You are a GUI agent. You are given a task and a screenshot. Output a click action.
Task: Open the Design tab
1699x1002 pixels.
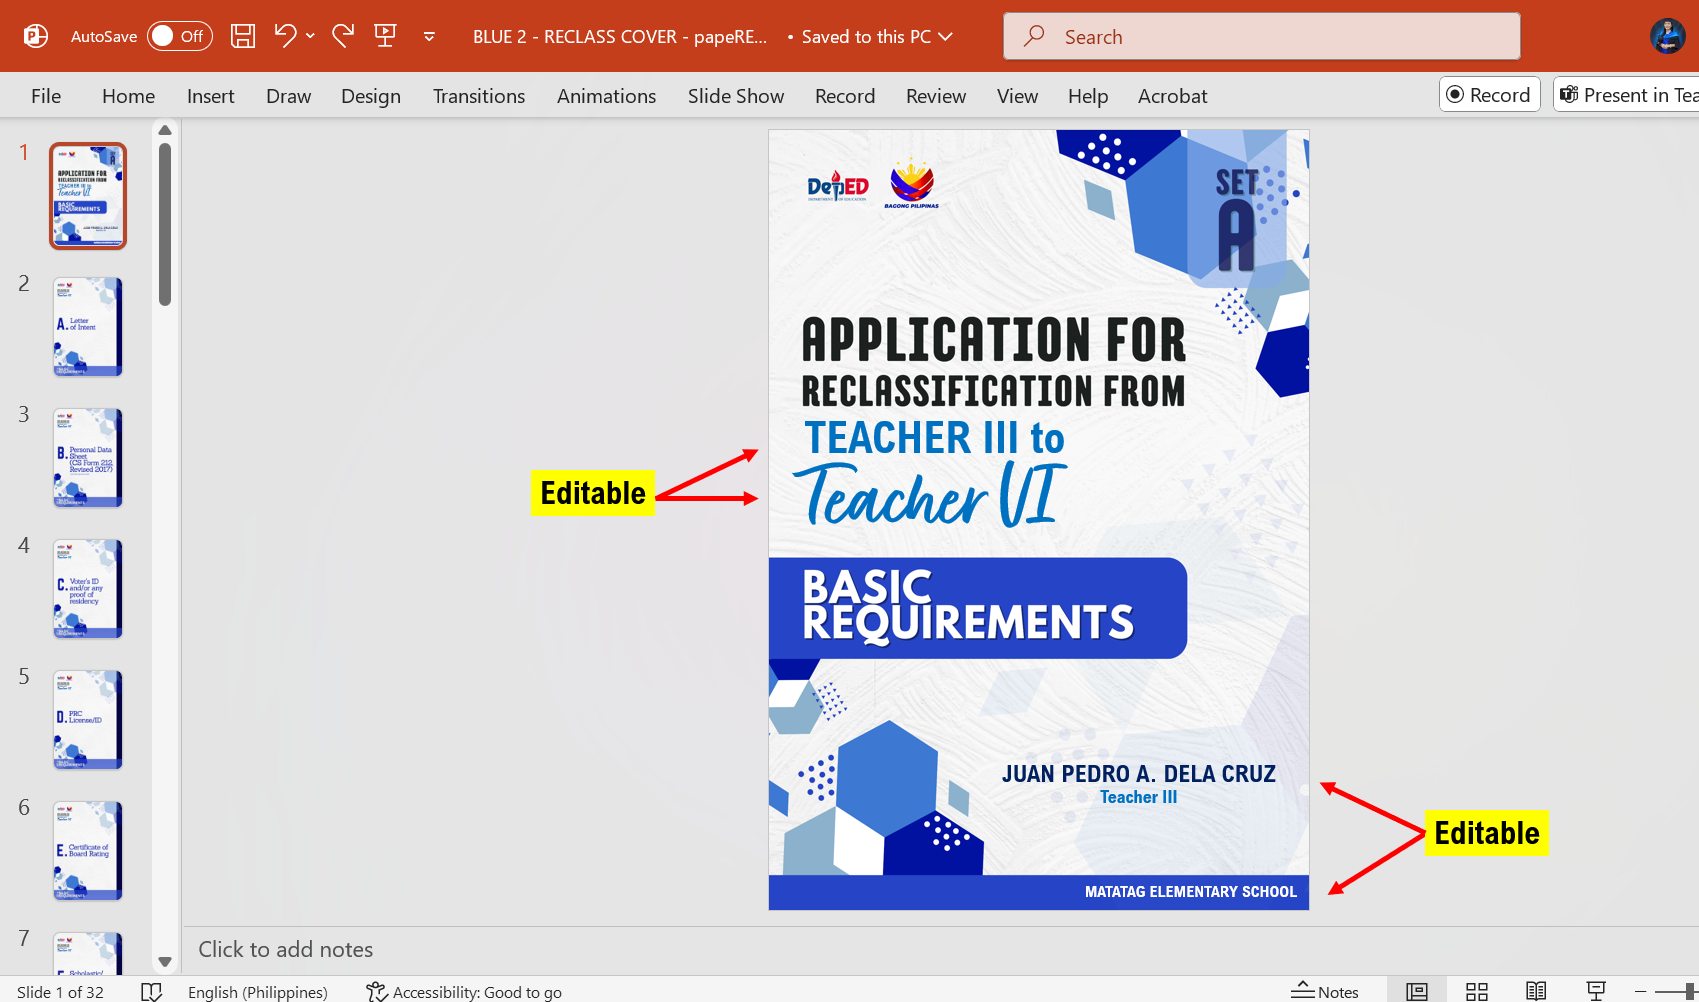click(370, 96)
